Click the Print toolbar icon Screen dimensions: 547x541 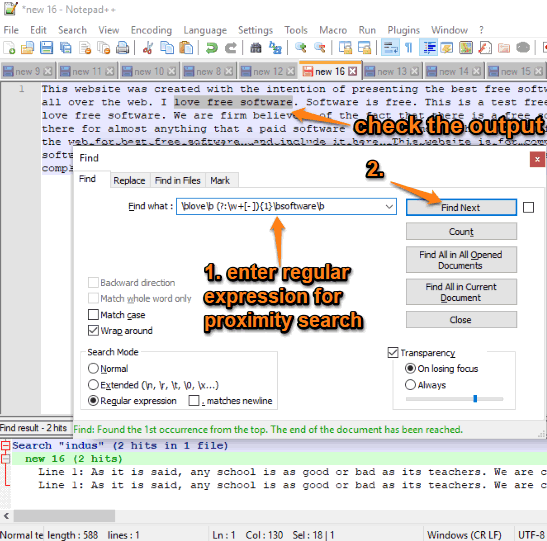[x=122, y=48]
